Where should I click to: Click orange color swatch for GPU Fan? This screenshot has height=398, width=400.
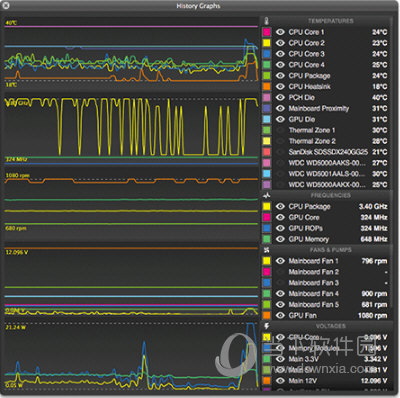pyautogui.click(x=267, y=315)
